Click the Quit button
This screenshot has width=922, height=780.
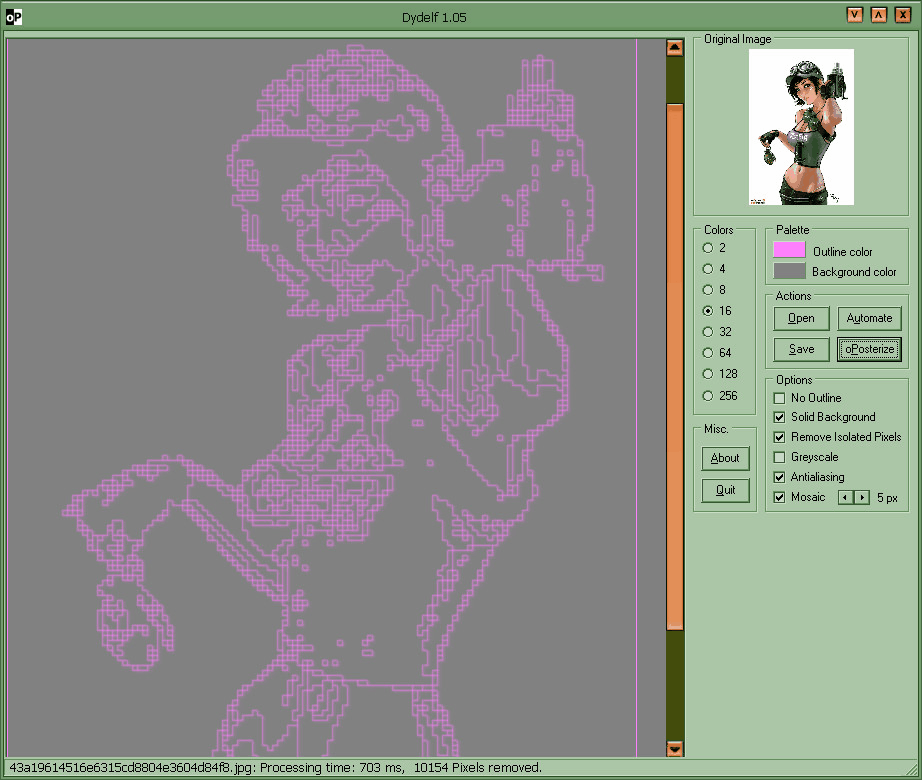click(725, 490)
